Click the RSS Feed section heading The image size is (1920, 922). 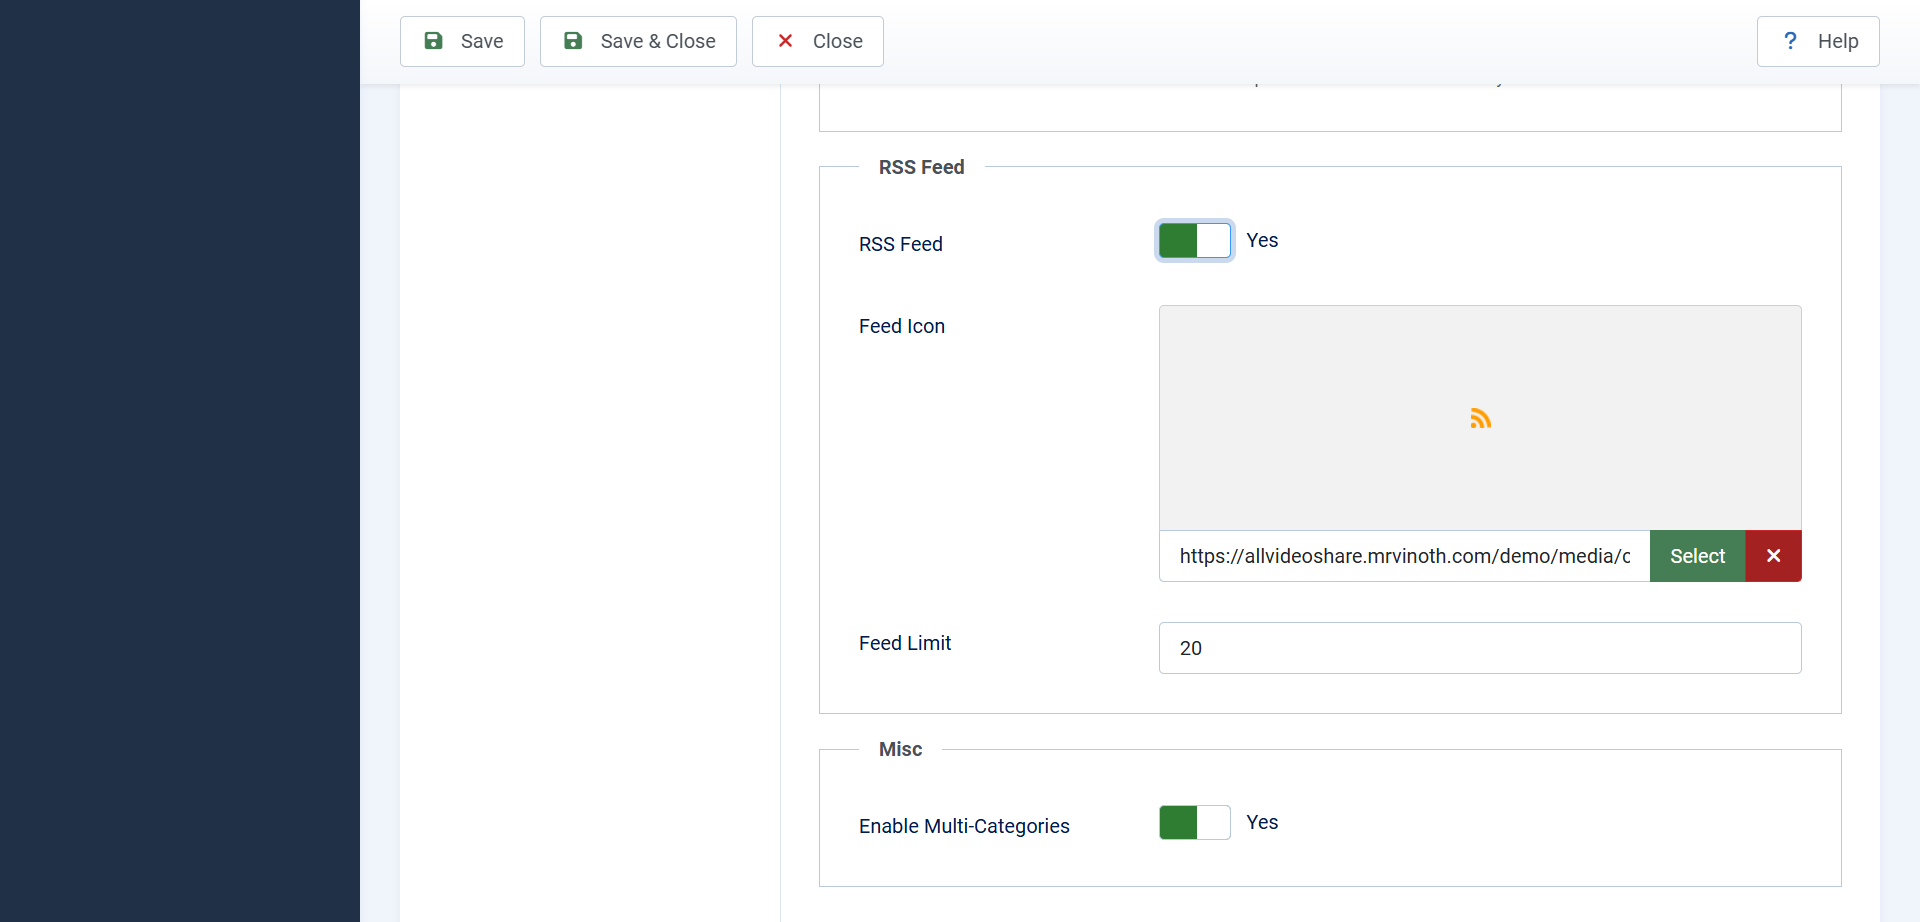(x=922, y=167)
